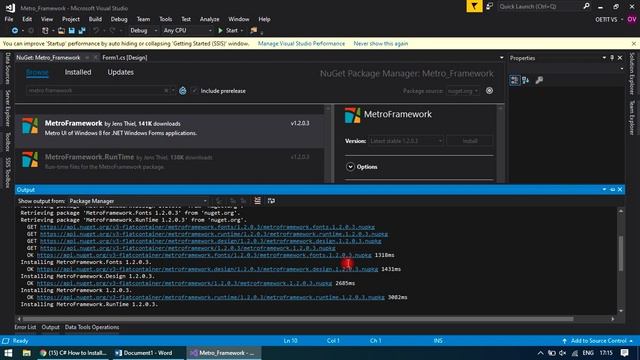Click the green Start debugging button
The height and width of the screenshot is (360, 640).
[228, 31]
